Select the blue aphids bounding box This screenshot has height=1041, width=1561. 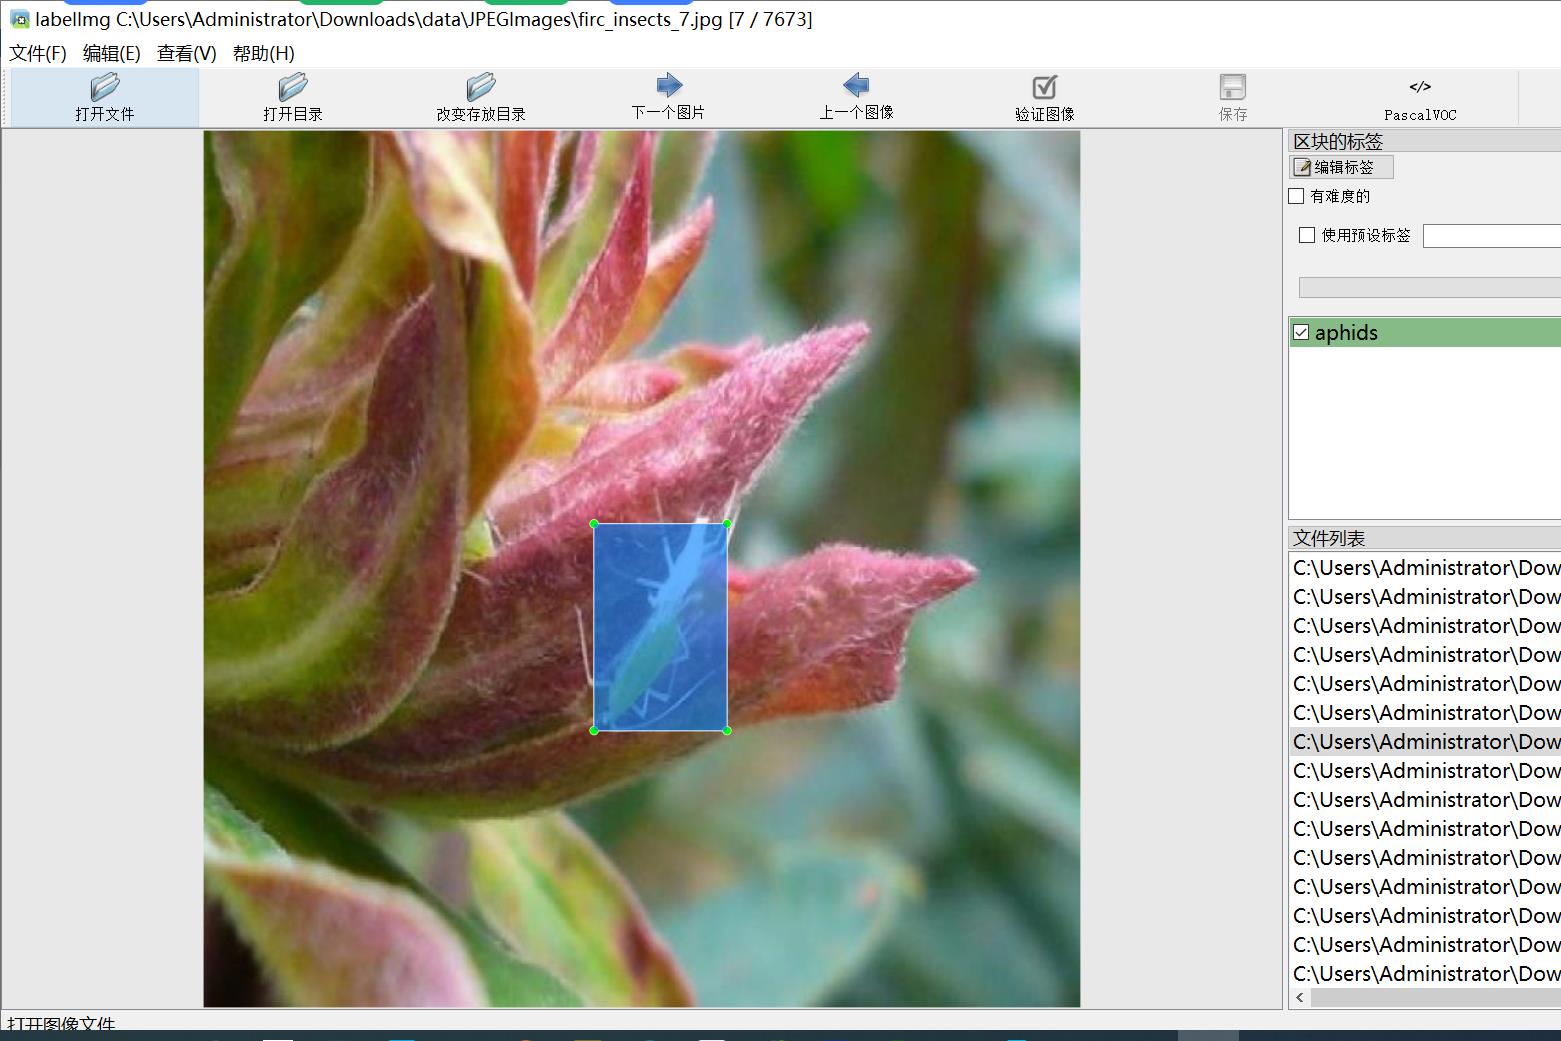pos(660,627)
